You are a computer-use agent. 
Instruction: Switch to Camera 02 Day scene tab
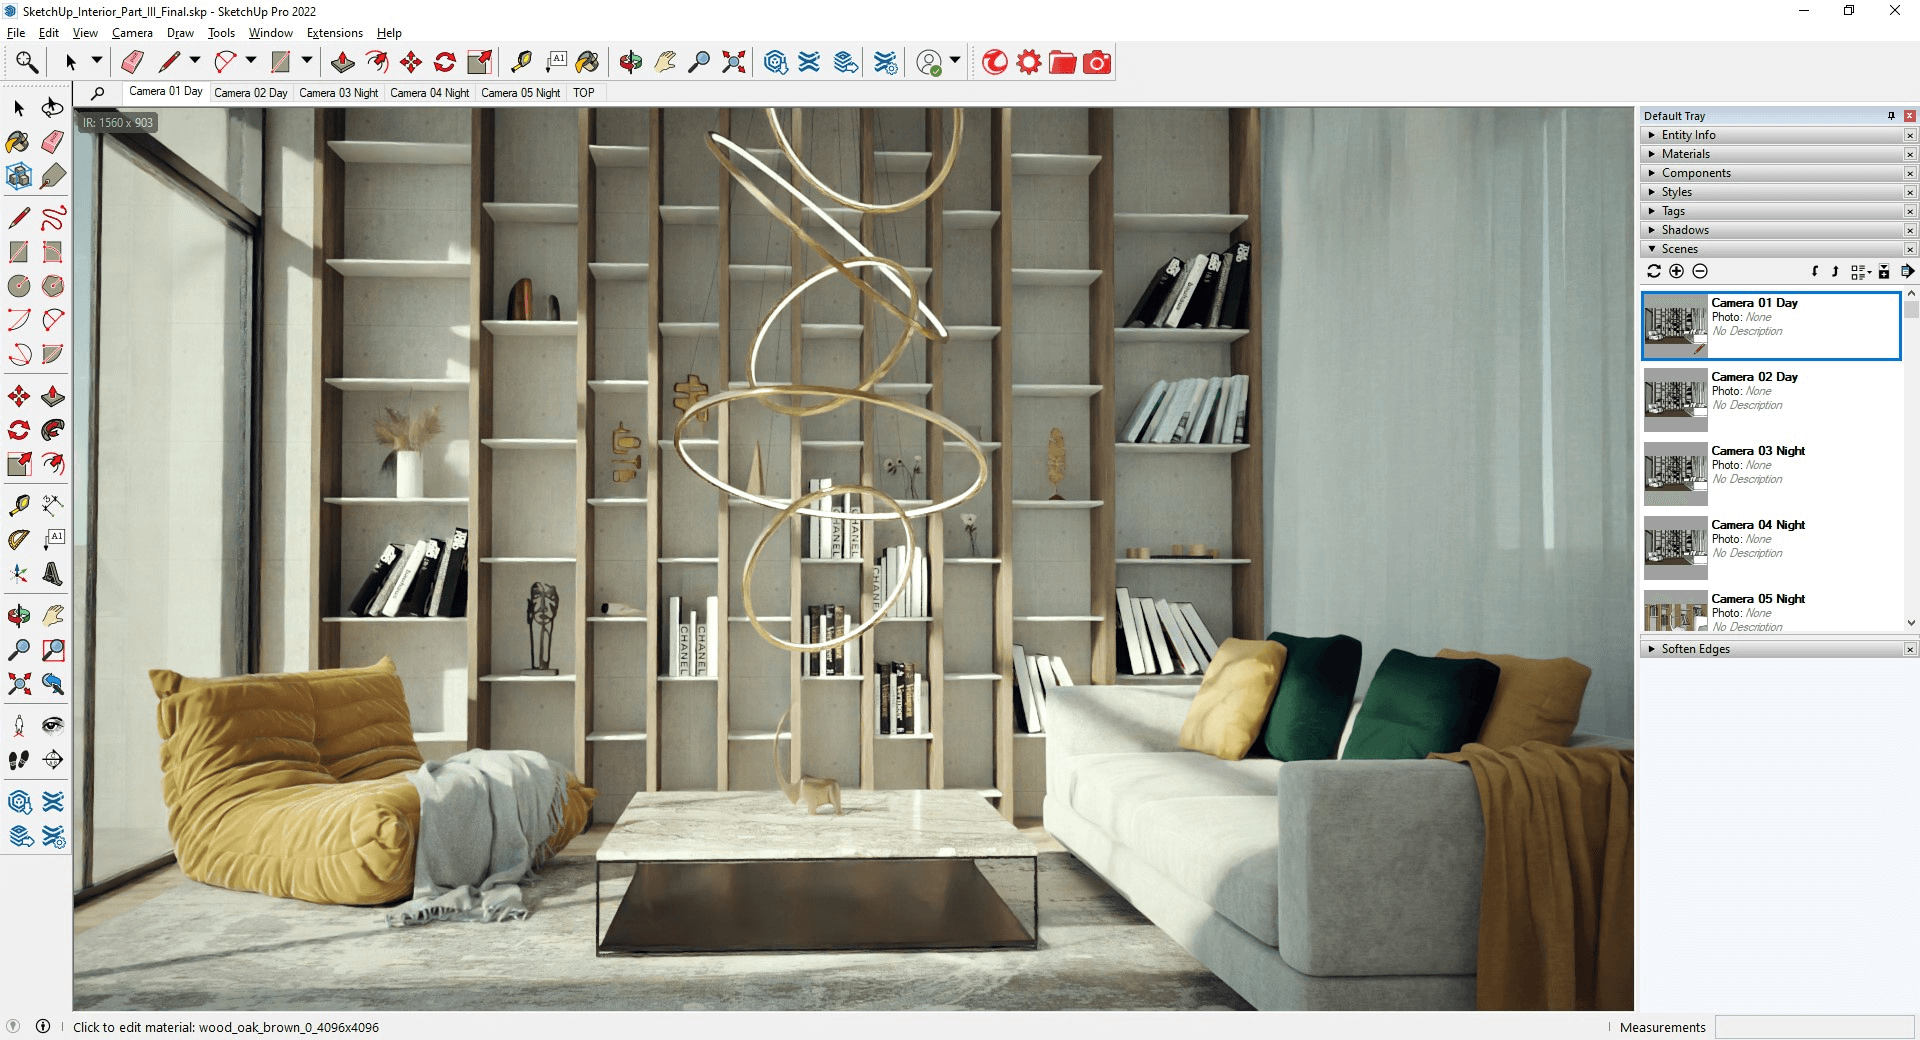(x=251, y=93)
